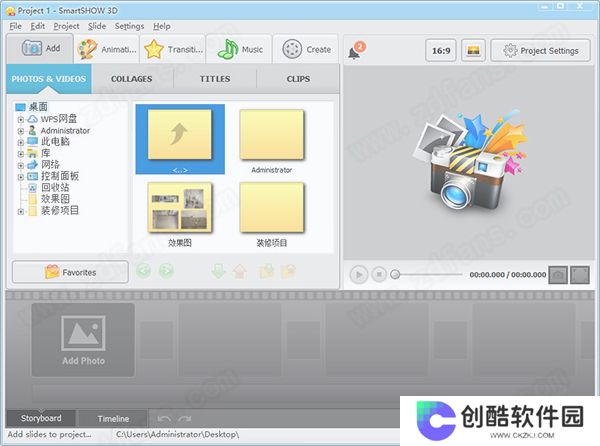Toggle fullscreen preview icon
Screen dimensions: 600x446
click(x=580, y=275)
